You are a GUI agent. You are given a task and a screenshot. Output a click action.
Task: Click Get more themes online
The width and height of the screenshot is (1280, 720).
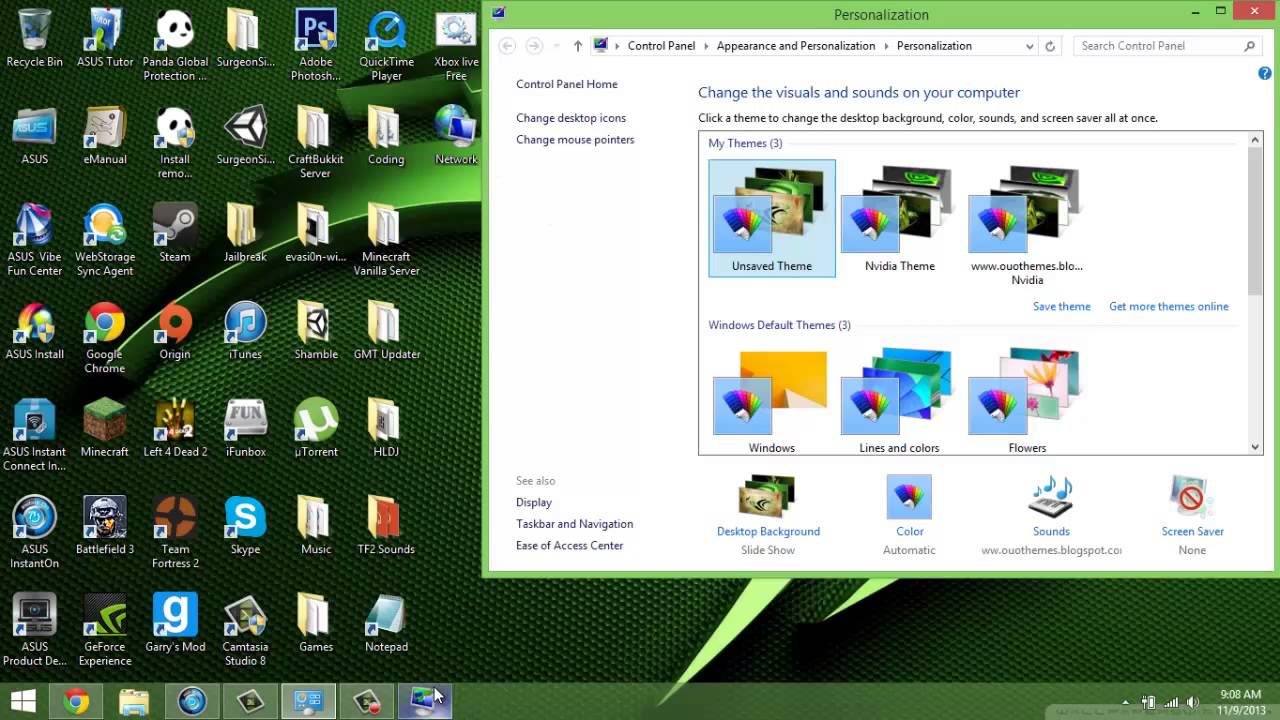tap(1168, 306)
